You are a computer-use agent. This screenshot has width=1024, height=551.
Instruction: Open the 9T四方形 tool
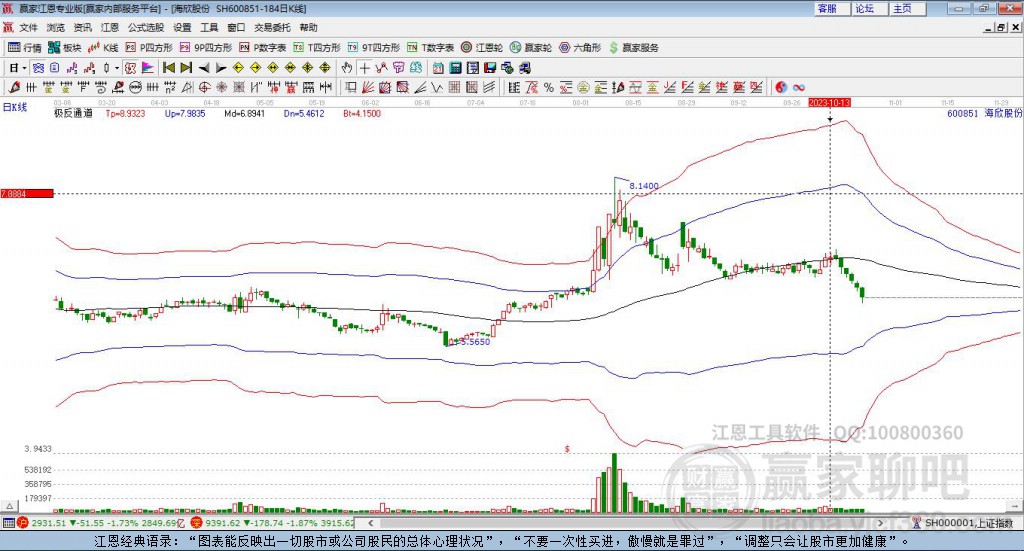pos(374,48)
